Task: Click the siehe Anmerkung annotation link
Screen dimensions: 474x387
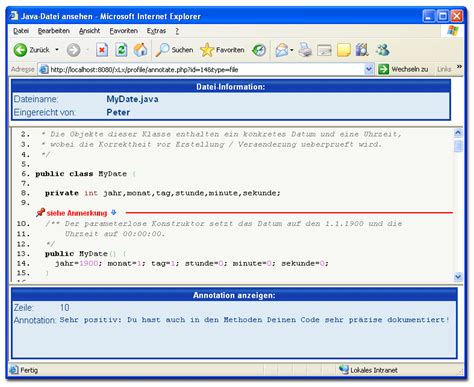Action: (77, 213)
